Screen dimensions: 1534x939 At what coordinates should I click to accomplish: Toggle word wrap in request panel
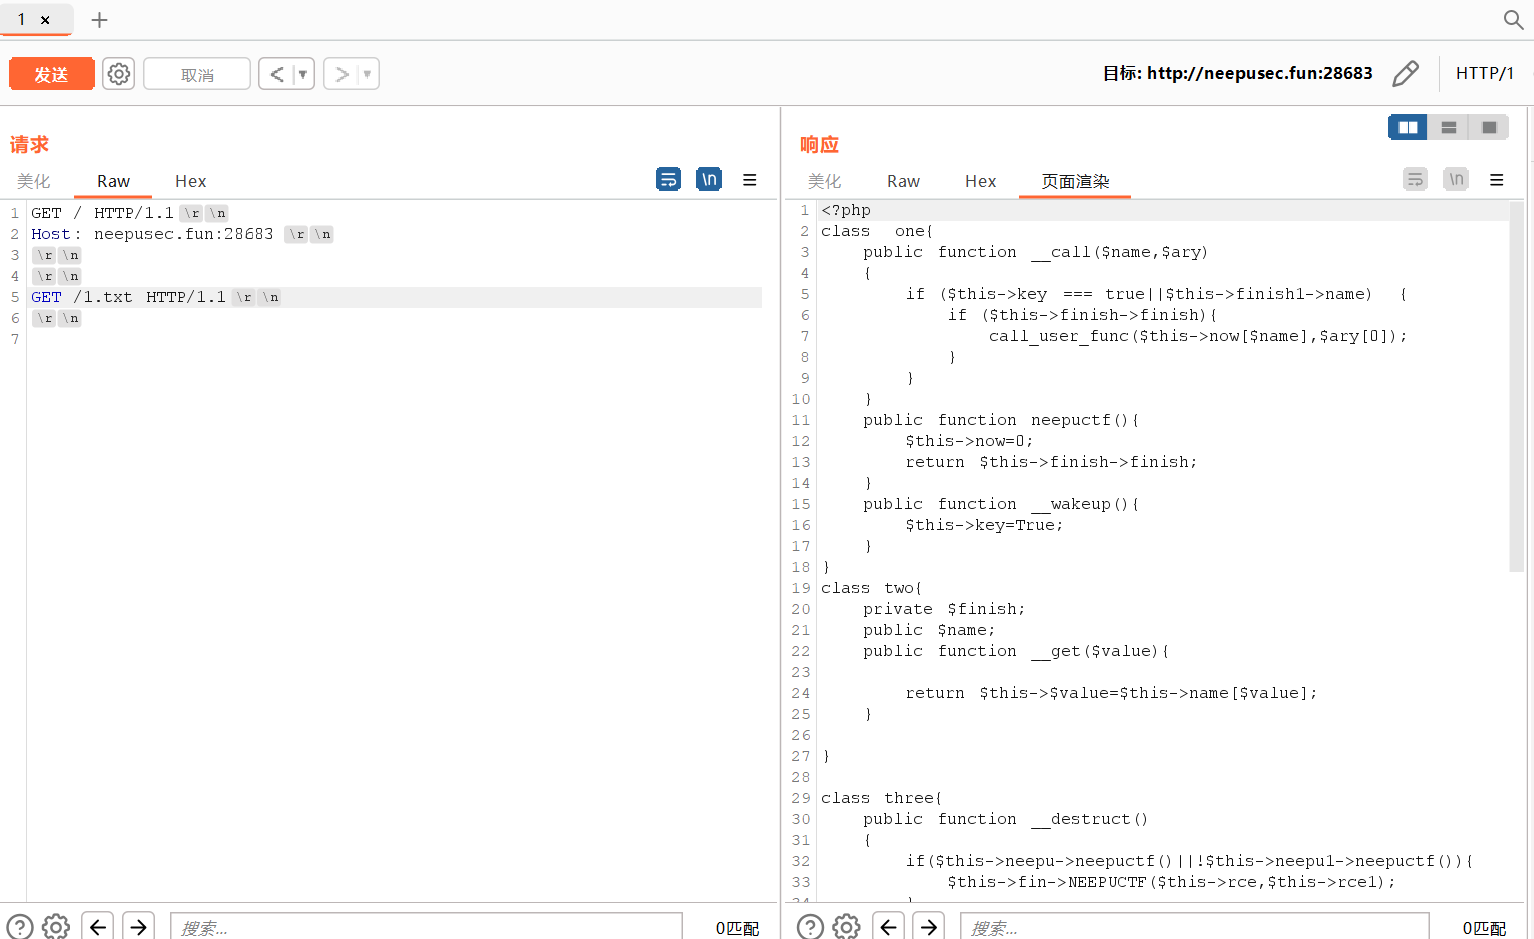[668, 179]
